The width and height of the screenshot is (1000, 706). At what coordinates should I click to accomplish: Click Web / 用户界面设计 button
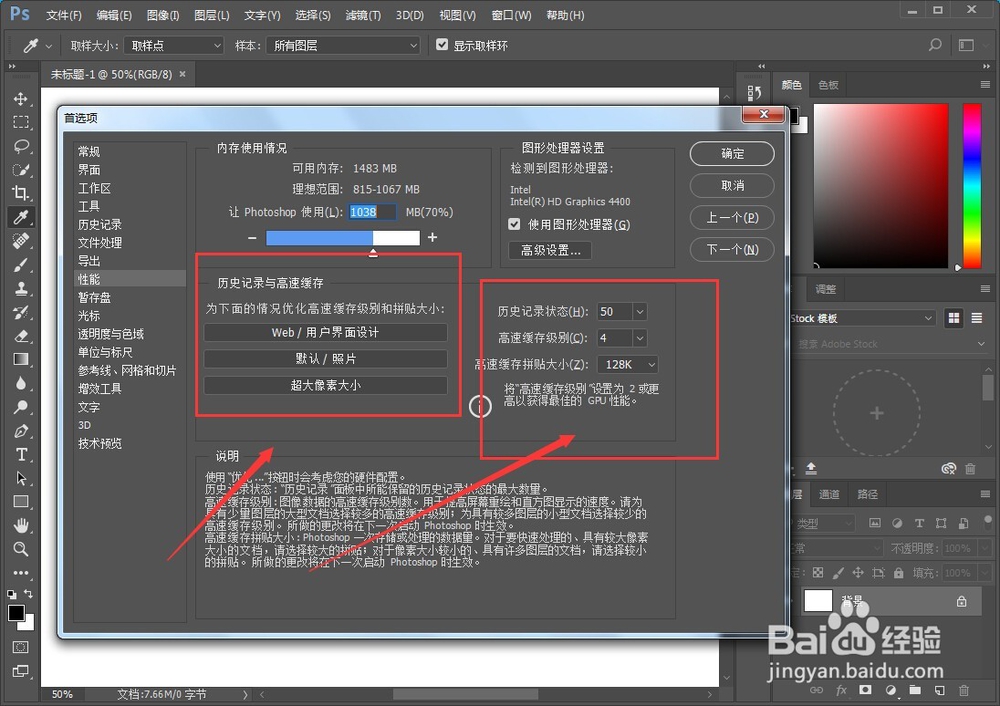click(x=325, y=332)
